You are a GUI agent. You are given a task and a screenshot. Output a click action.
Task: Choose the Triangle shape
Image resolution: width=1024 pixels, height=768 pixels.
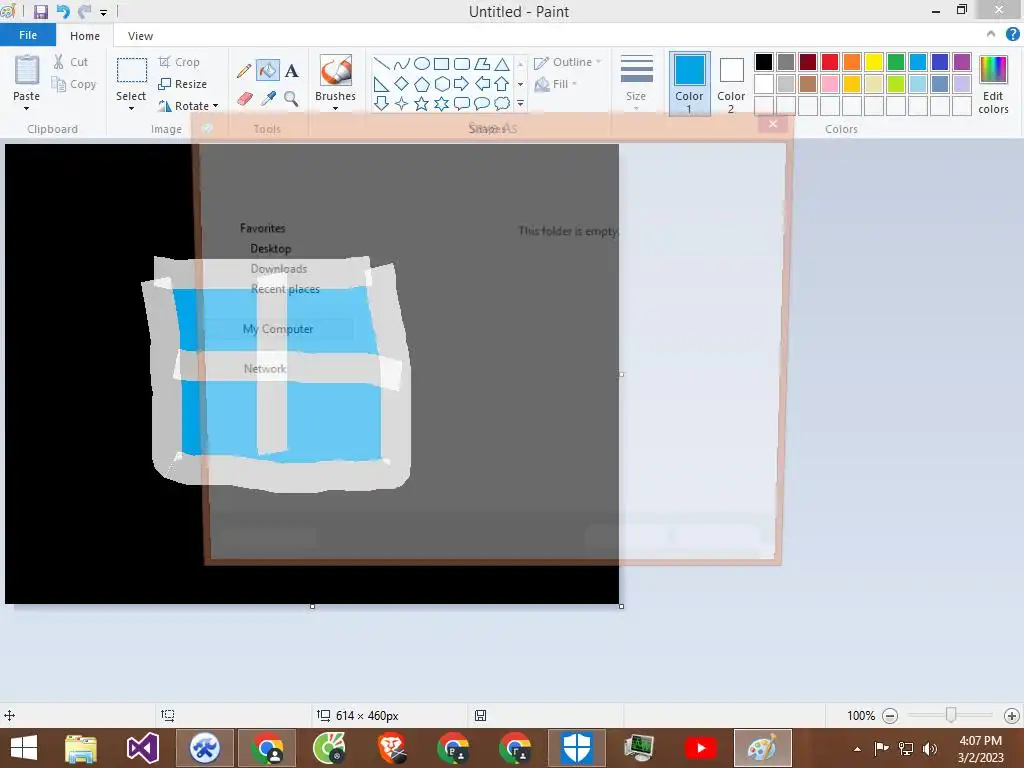tap(502, 63)
